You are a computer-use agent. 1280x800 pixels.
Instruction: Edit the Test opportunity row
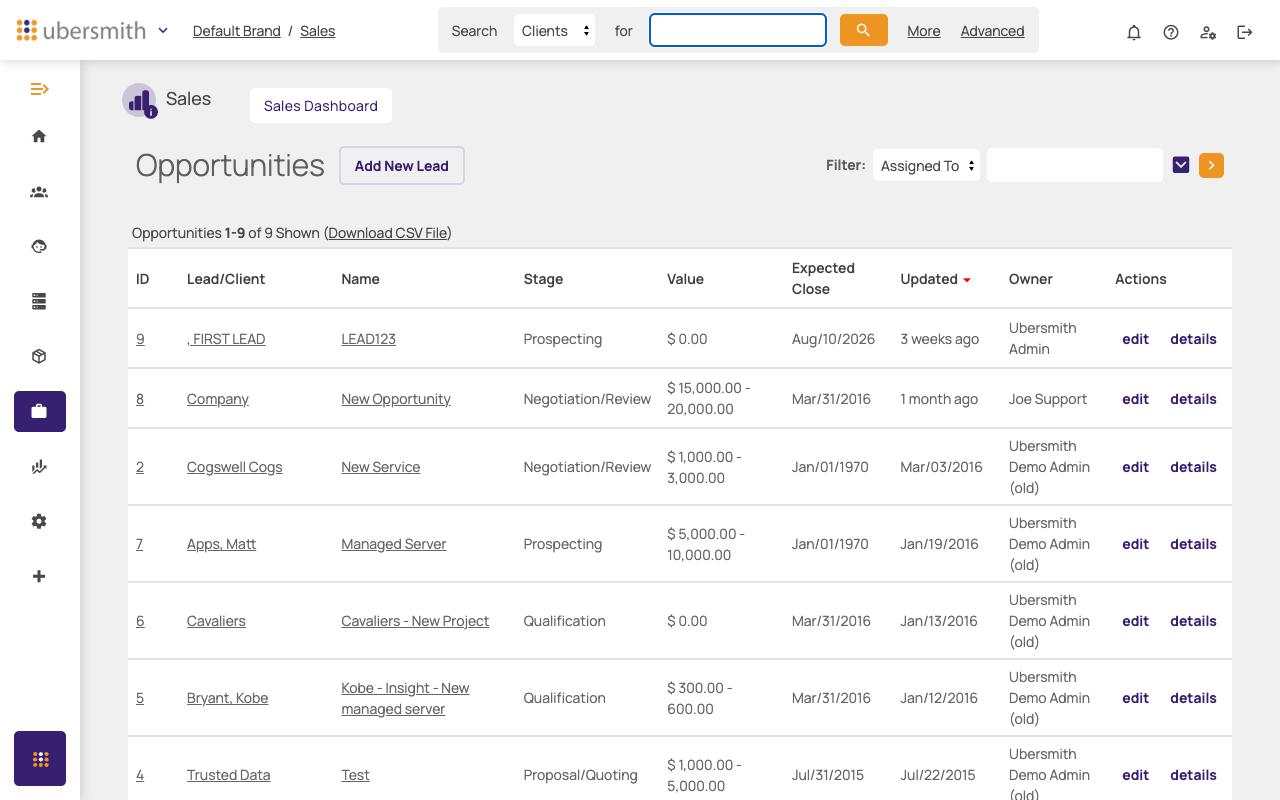coord(1135,775)
